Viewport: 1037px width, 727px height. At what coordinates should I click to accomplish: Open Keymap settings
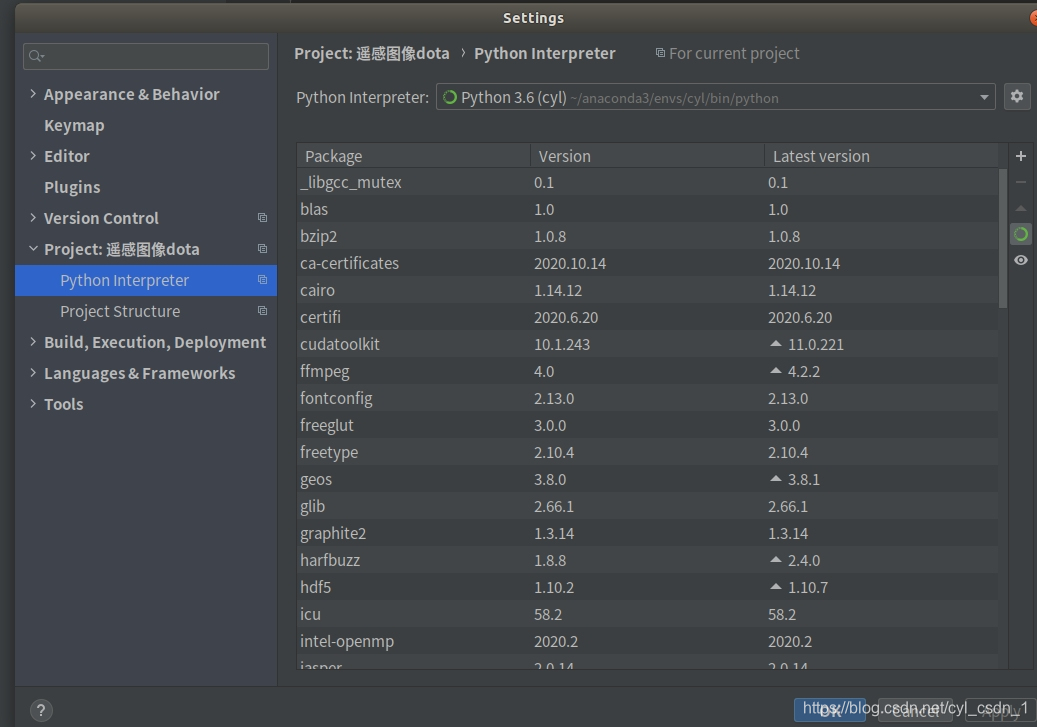coord(74,126)
